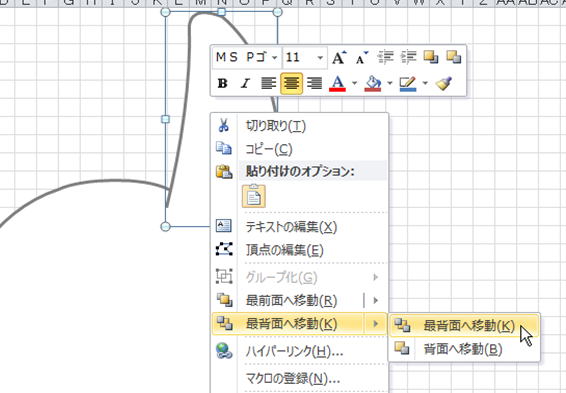Viewport: 566px width, 393px height.
Task: Apply shape fill bucket color
Action: pos(373,83)
